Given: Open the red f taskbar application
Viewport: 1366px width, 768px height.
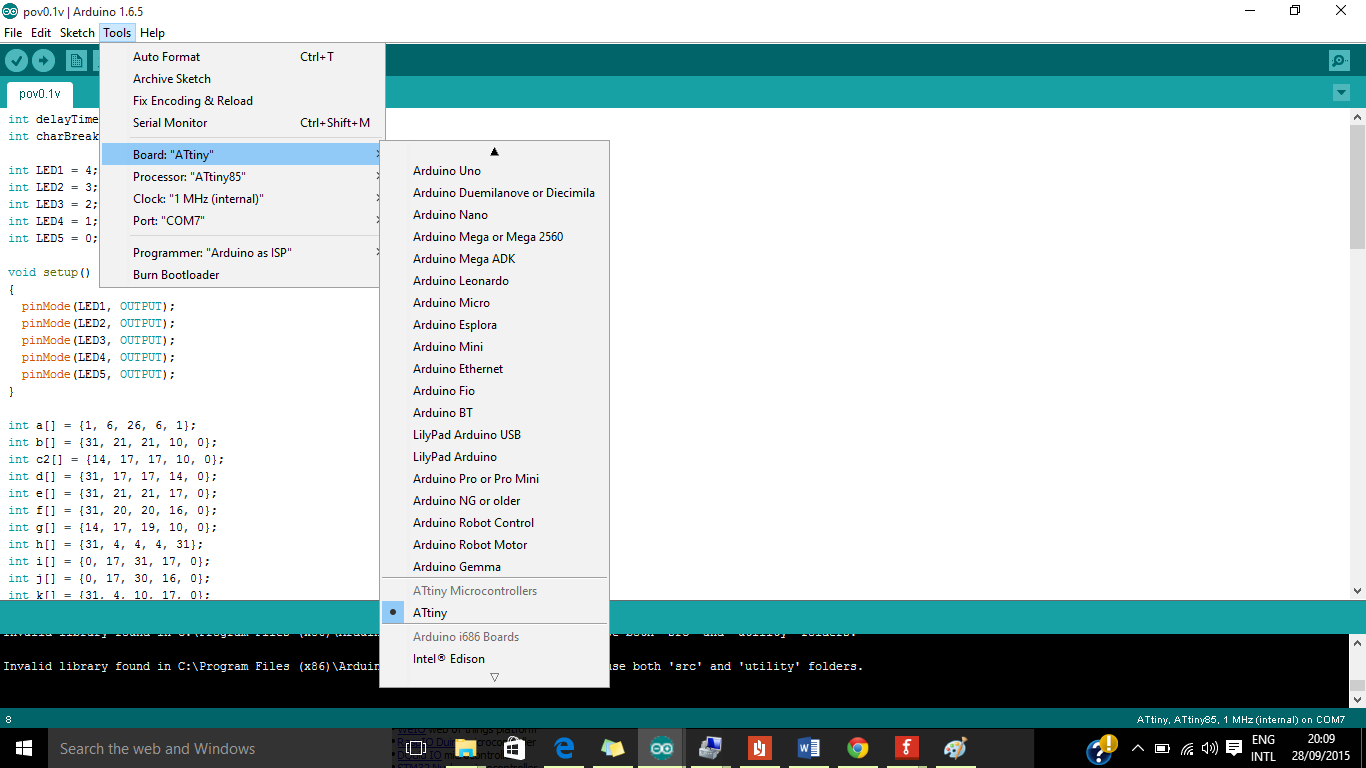Looking at the screenshot, I should coord(907,748).
